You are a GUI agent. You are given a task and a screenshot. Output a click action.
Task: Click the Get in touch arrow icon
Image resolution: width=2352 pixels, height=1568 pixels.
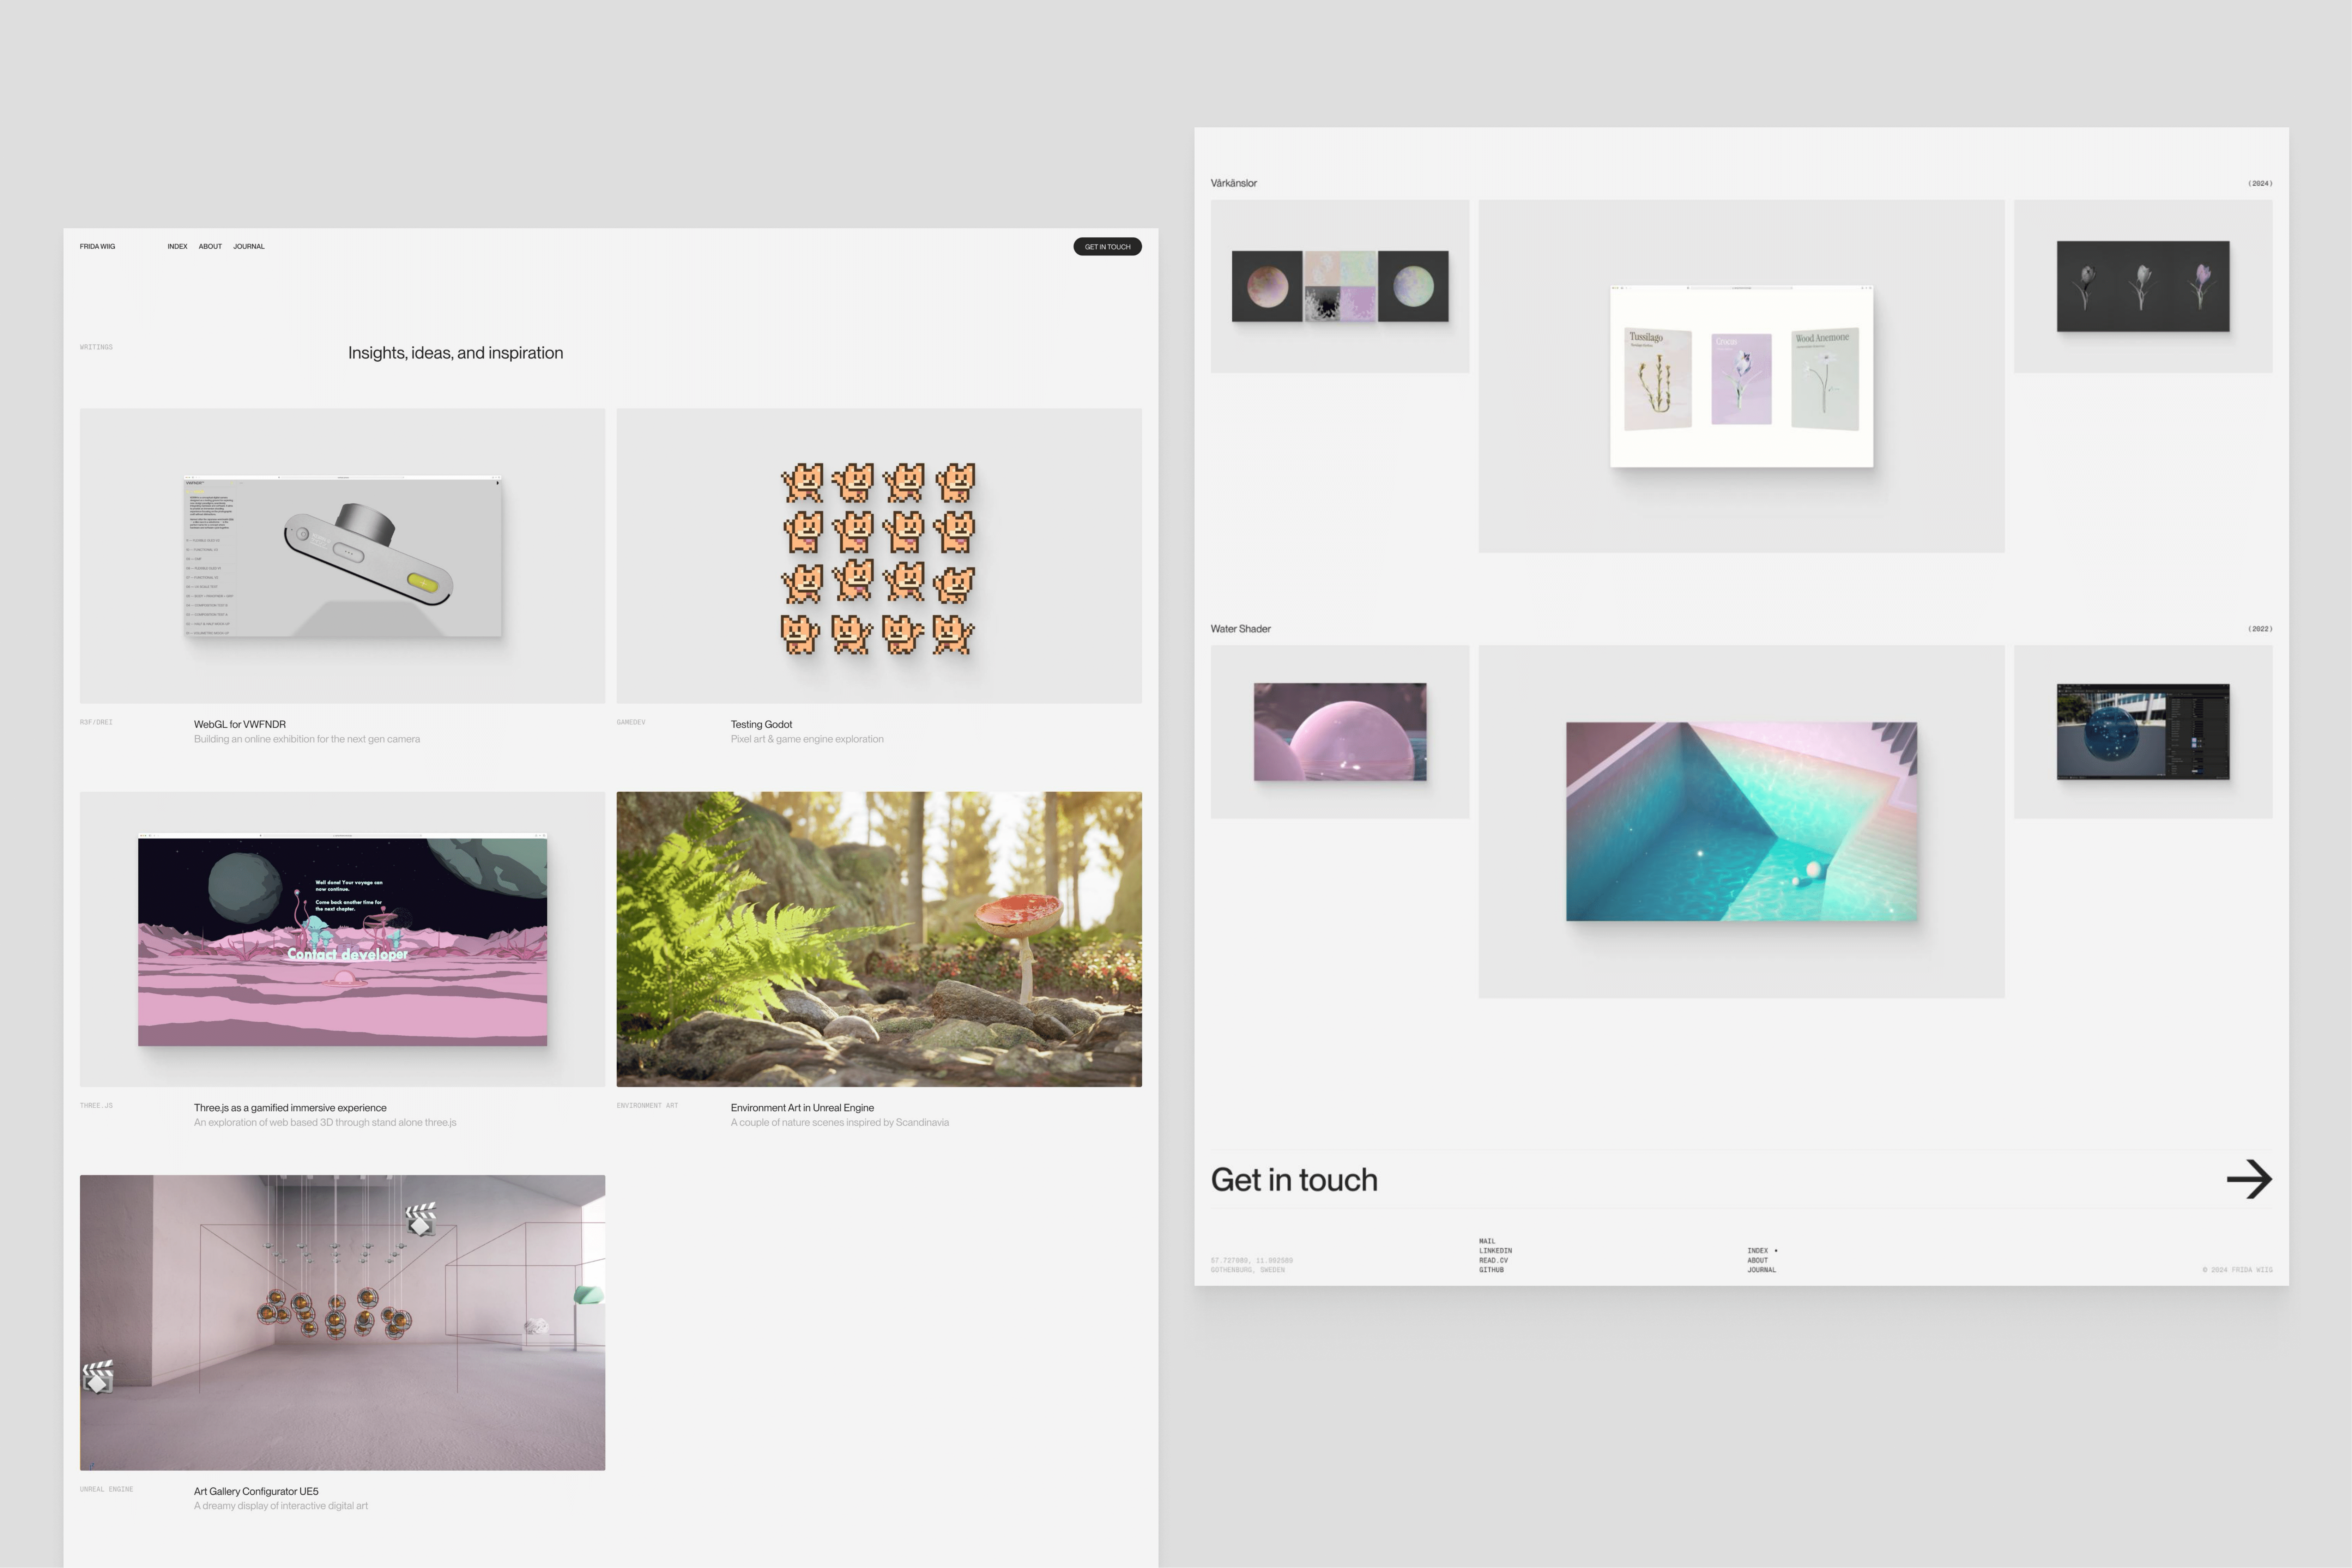coord(2249,1179)
